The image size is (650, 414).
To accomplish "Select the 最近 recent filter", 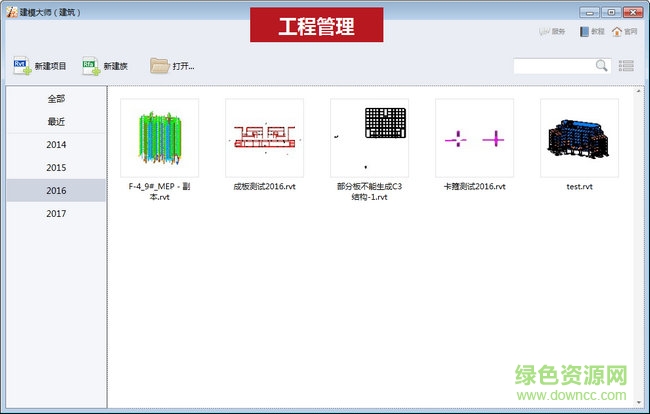I will coord(56,122).
